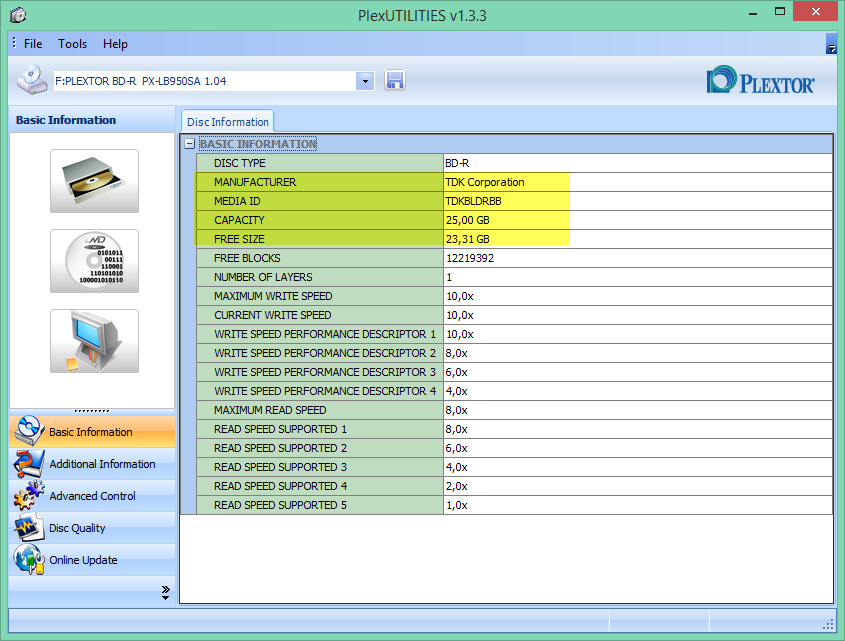This screenshot has height=641, width=845.
Task: Click the 12219392 free blocks value
Action: tap(470, 258)
